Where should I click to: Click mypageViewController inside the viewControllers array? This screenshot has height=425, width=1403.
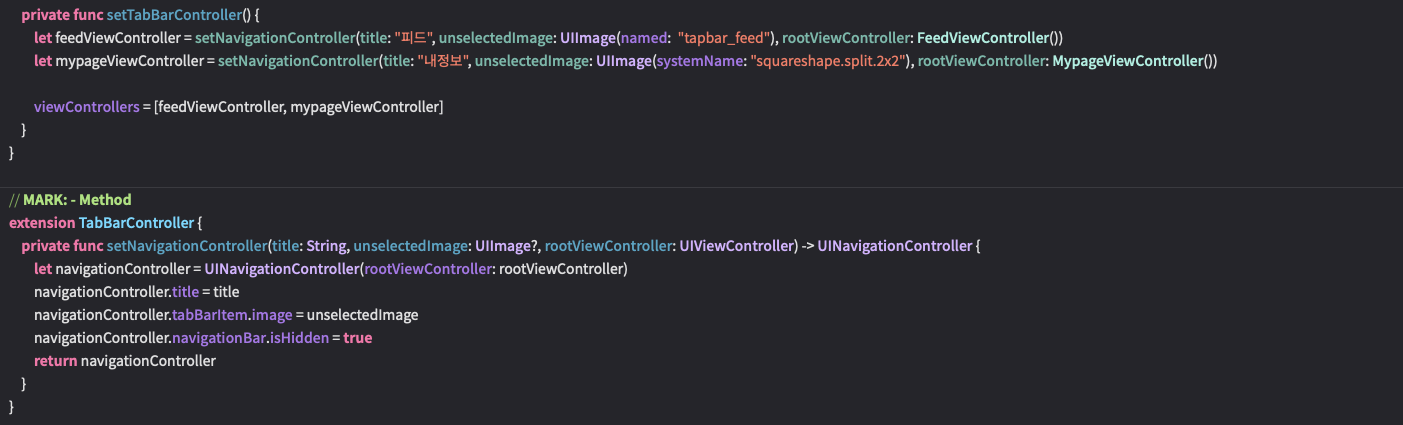(364, 106)
